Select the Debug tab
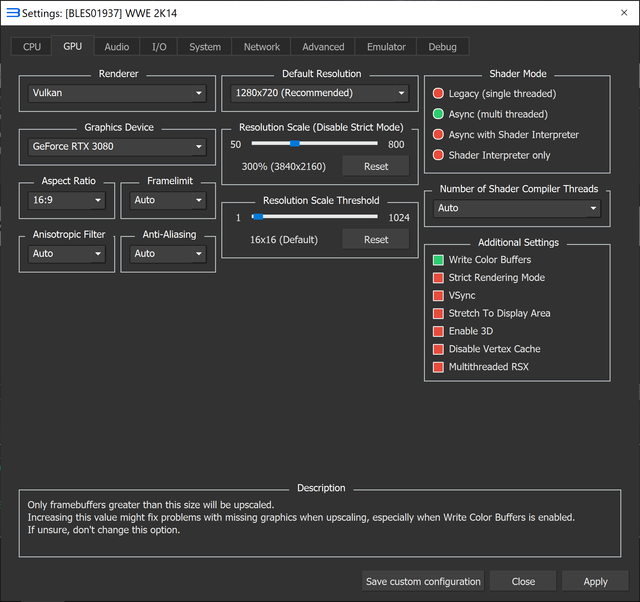Screen dimensions: 640x602 click(442, 47)
